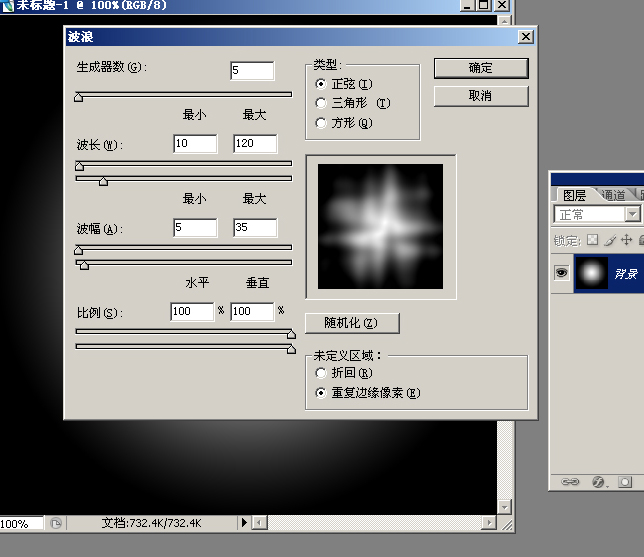Click the 波长 maximum value field
This screenshot has width=644, height=557.
255,143
